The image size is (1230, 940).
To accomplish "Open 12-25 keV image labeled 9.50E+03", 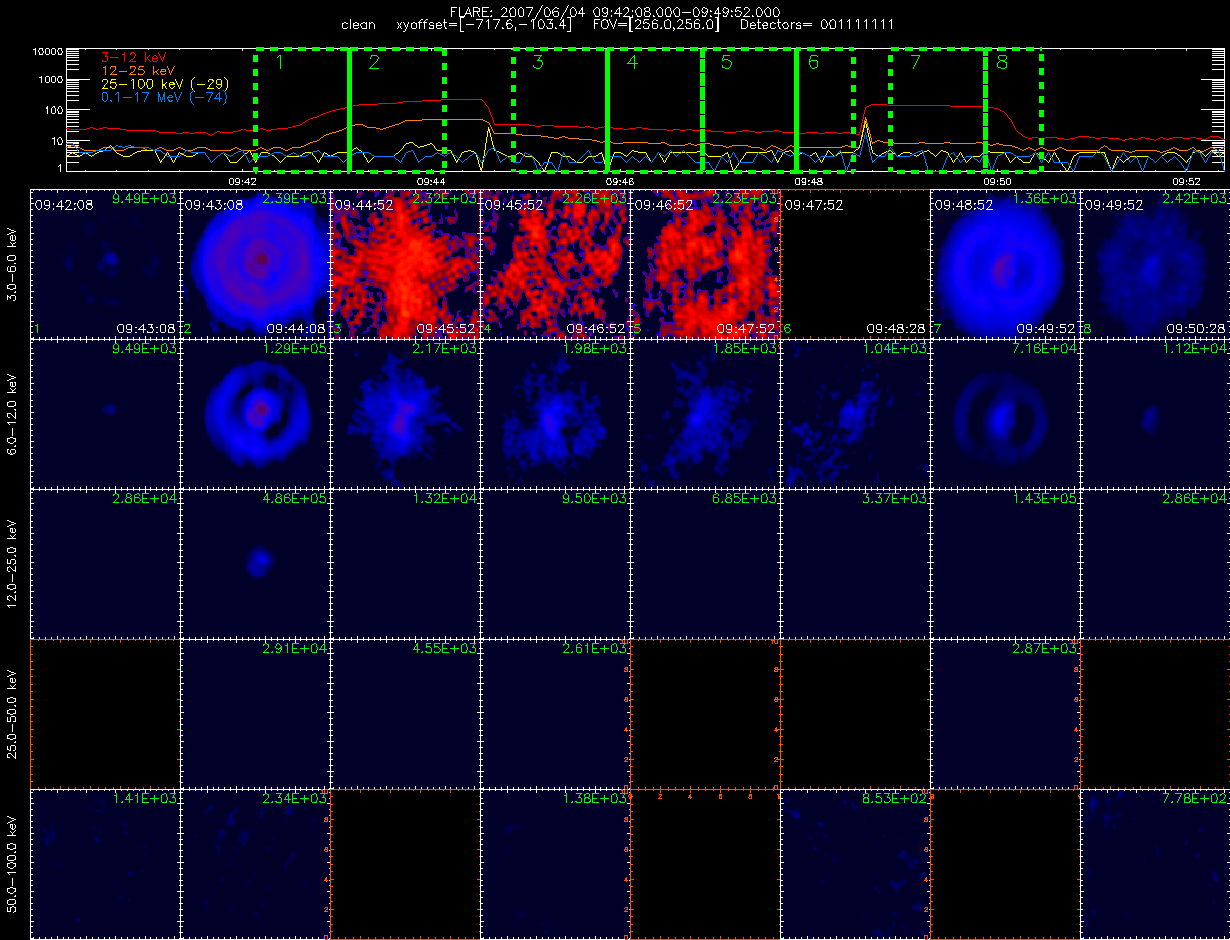I will (555, 563).
